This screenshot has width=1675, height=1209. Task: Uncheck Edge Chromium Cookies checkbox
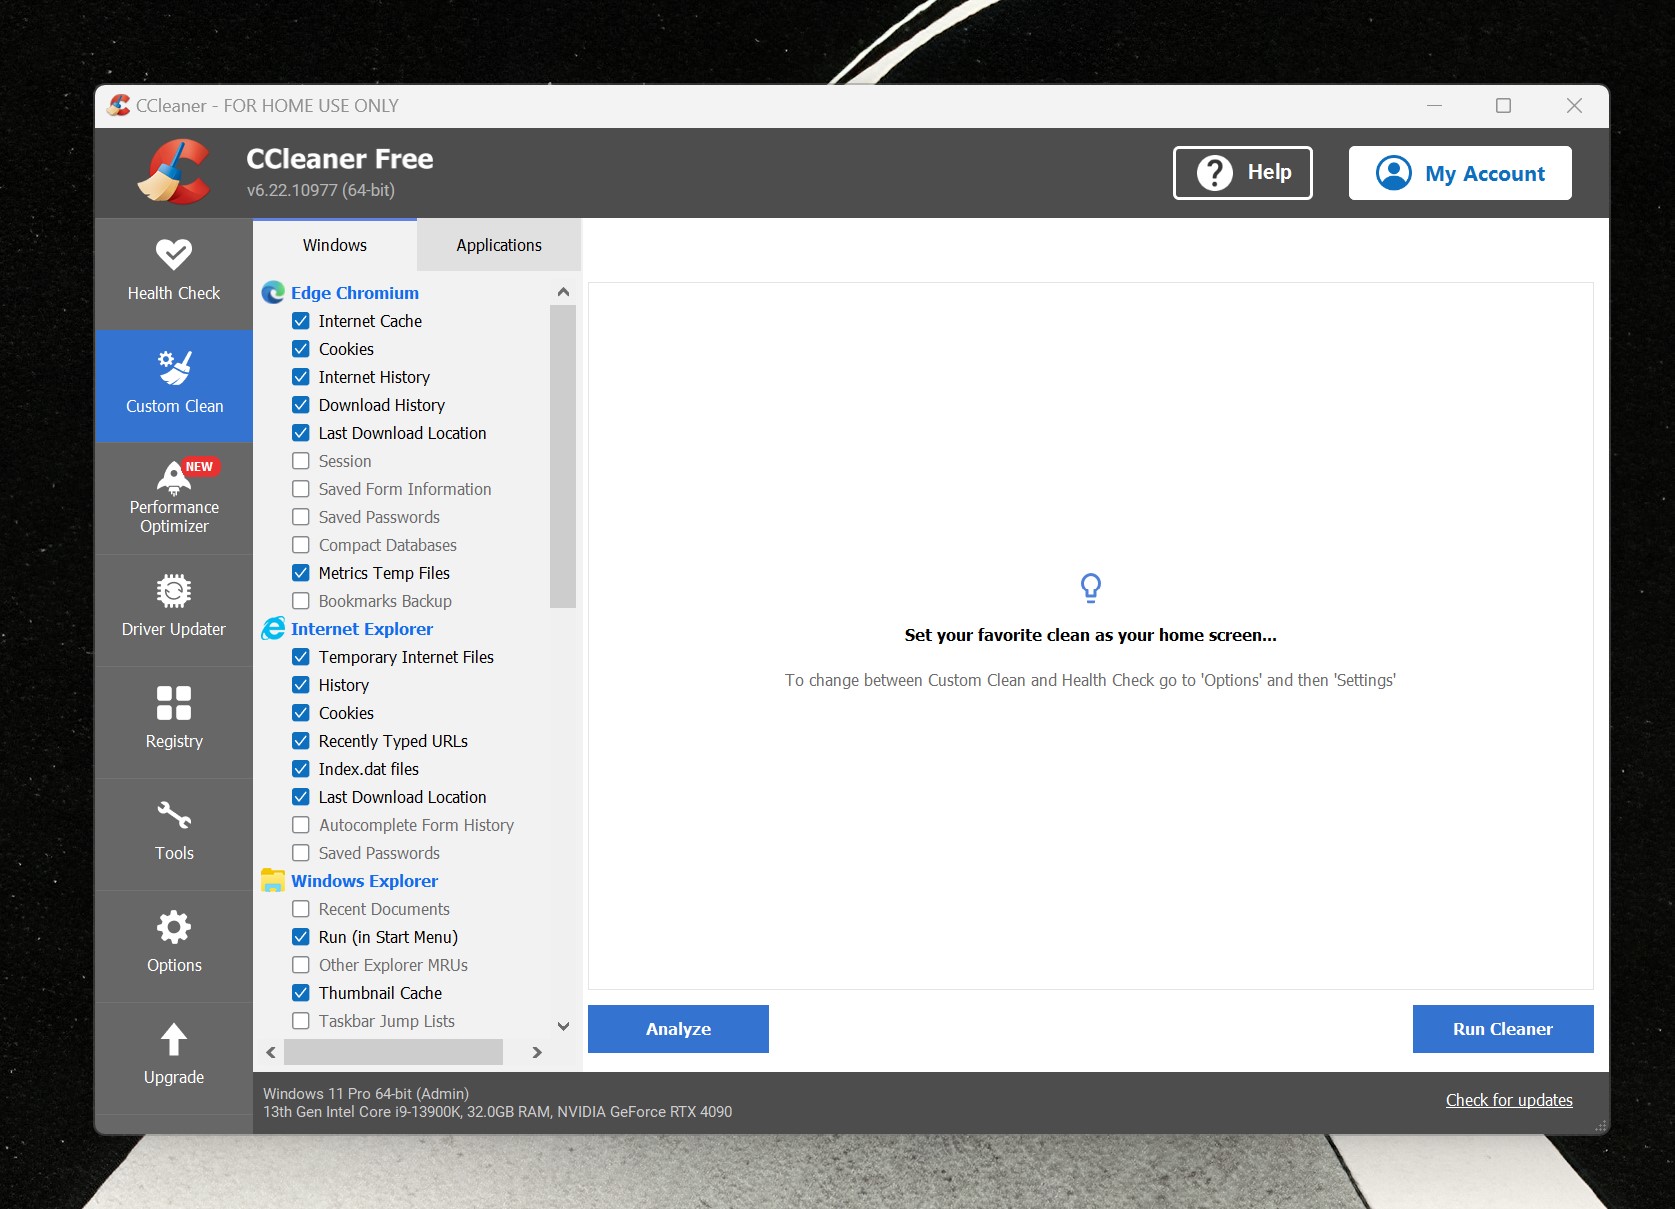point(300,349)
